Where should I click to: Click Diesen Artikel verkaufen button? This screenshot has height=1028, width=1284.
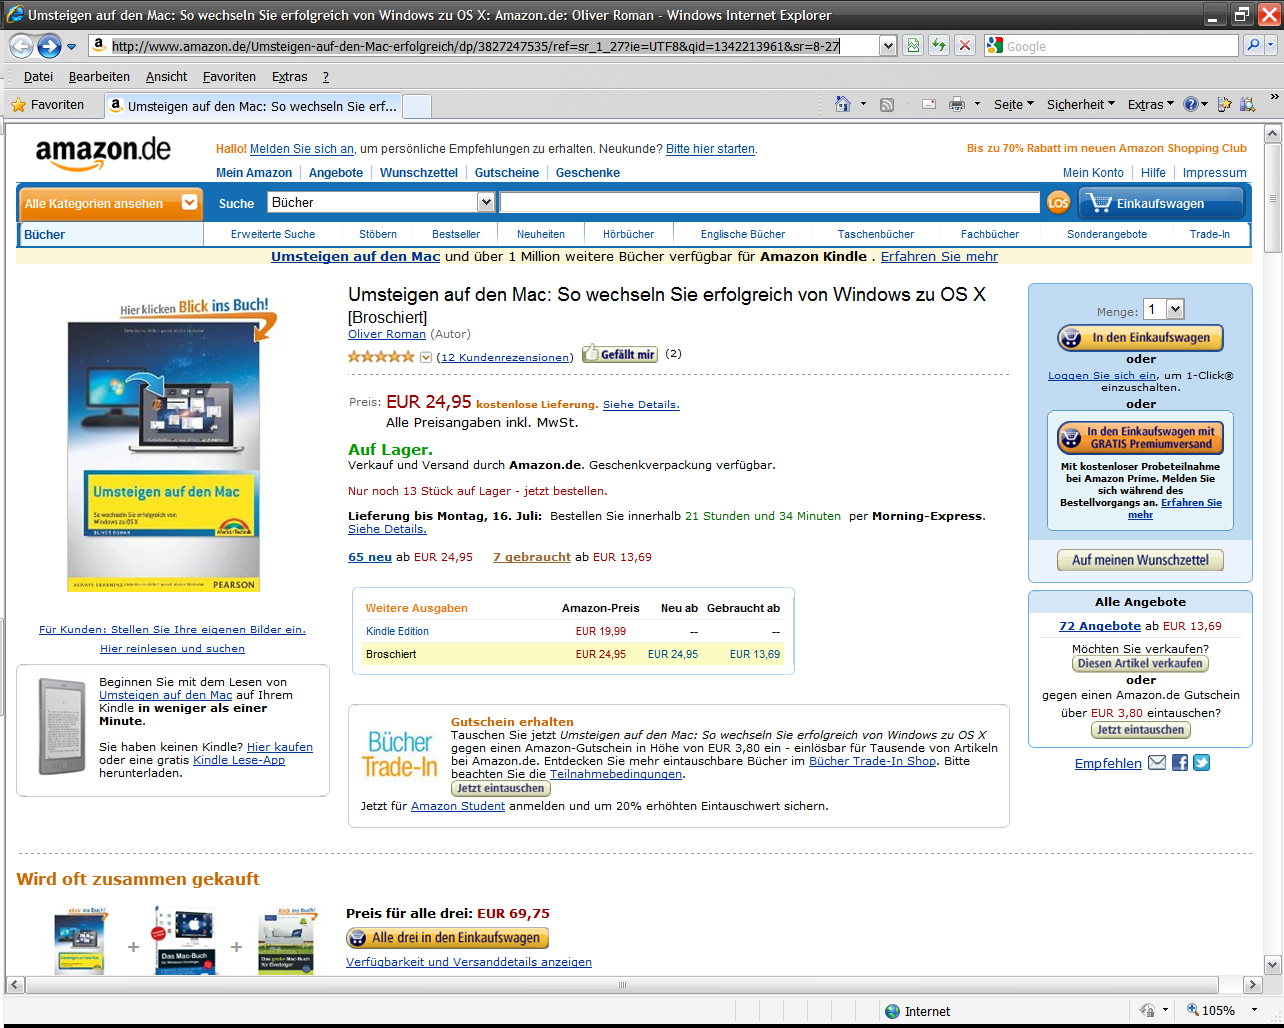(1140, 663)
